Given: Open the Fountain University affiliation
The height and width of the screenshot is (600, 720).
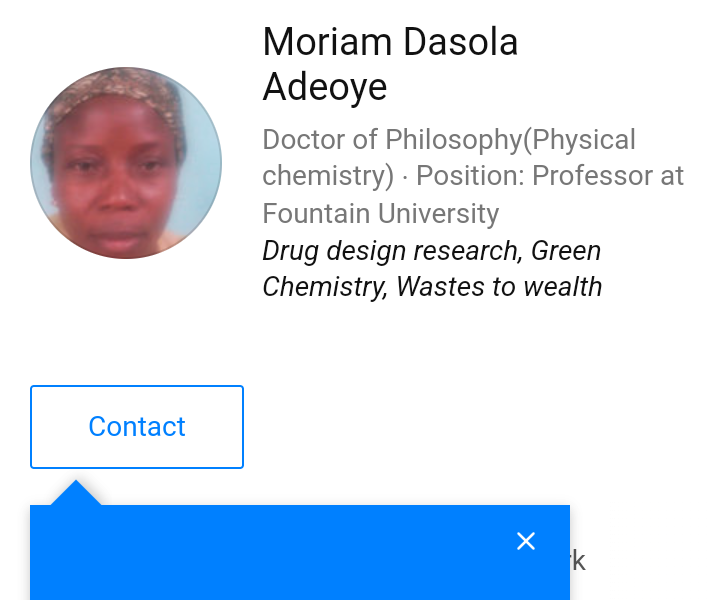Looking at the screenshot, I should pyautogui.click(x=380, y=213).
